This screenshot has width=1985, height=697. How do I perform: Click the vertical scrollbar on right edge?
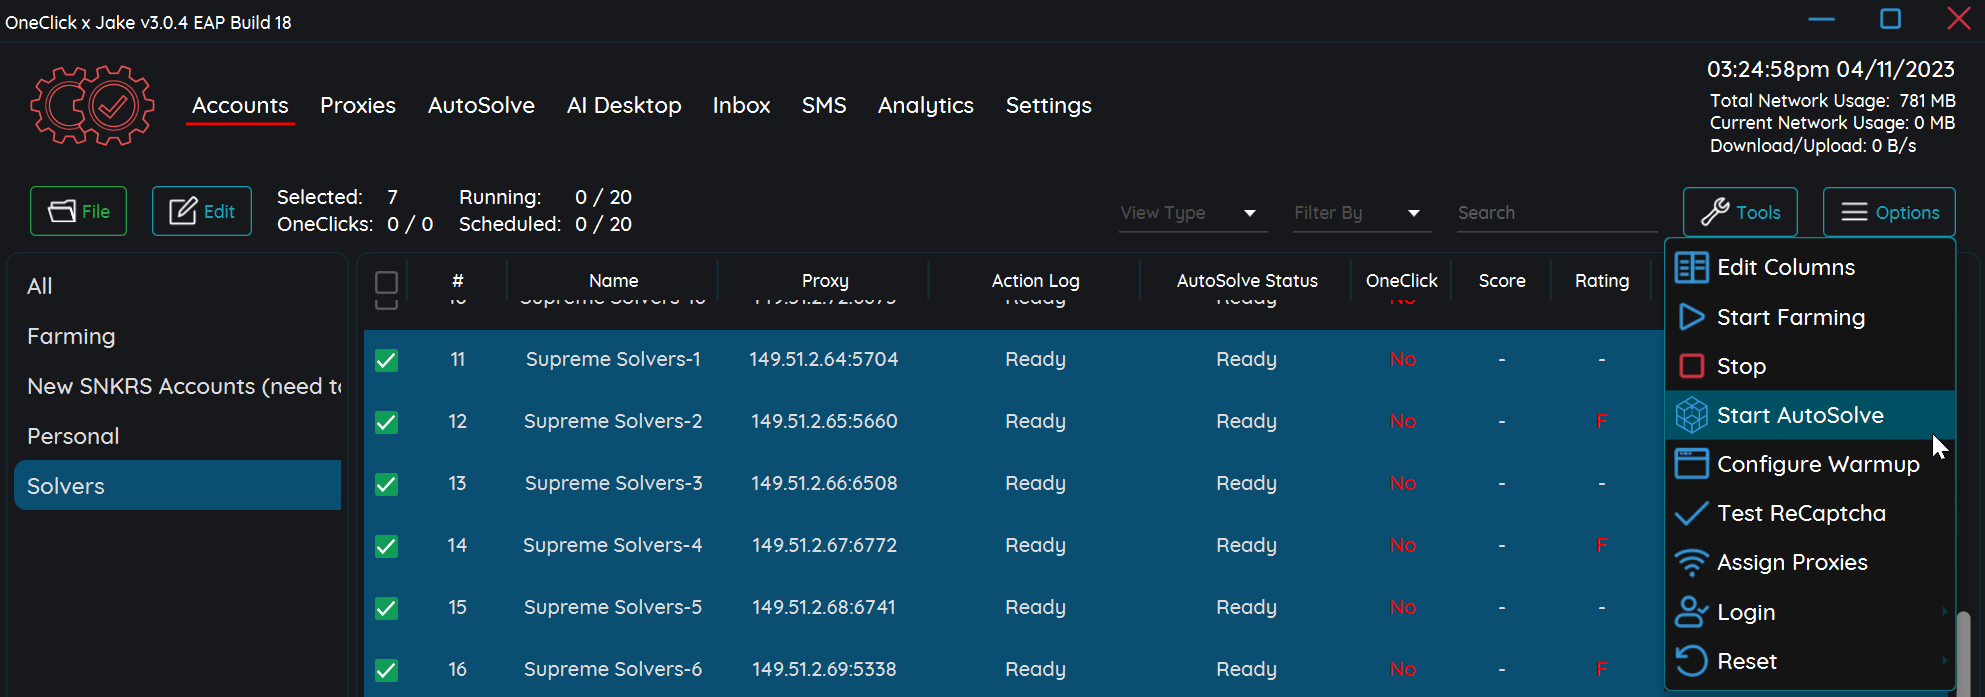tap(1963, 650)
